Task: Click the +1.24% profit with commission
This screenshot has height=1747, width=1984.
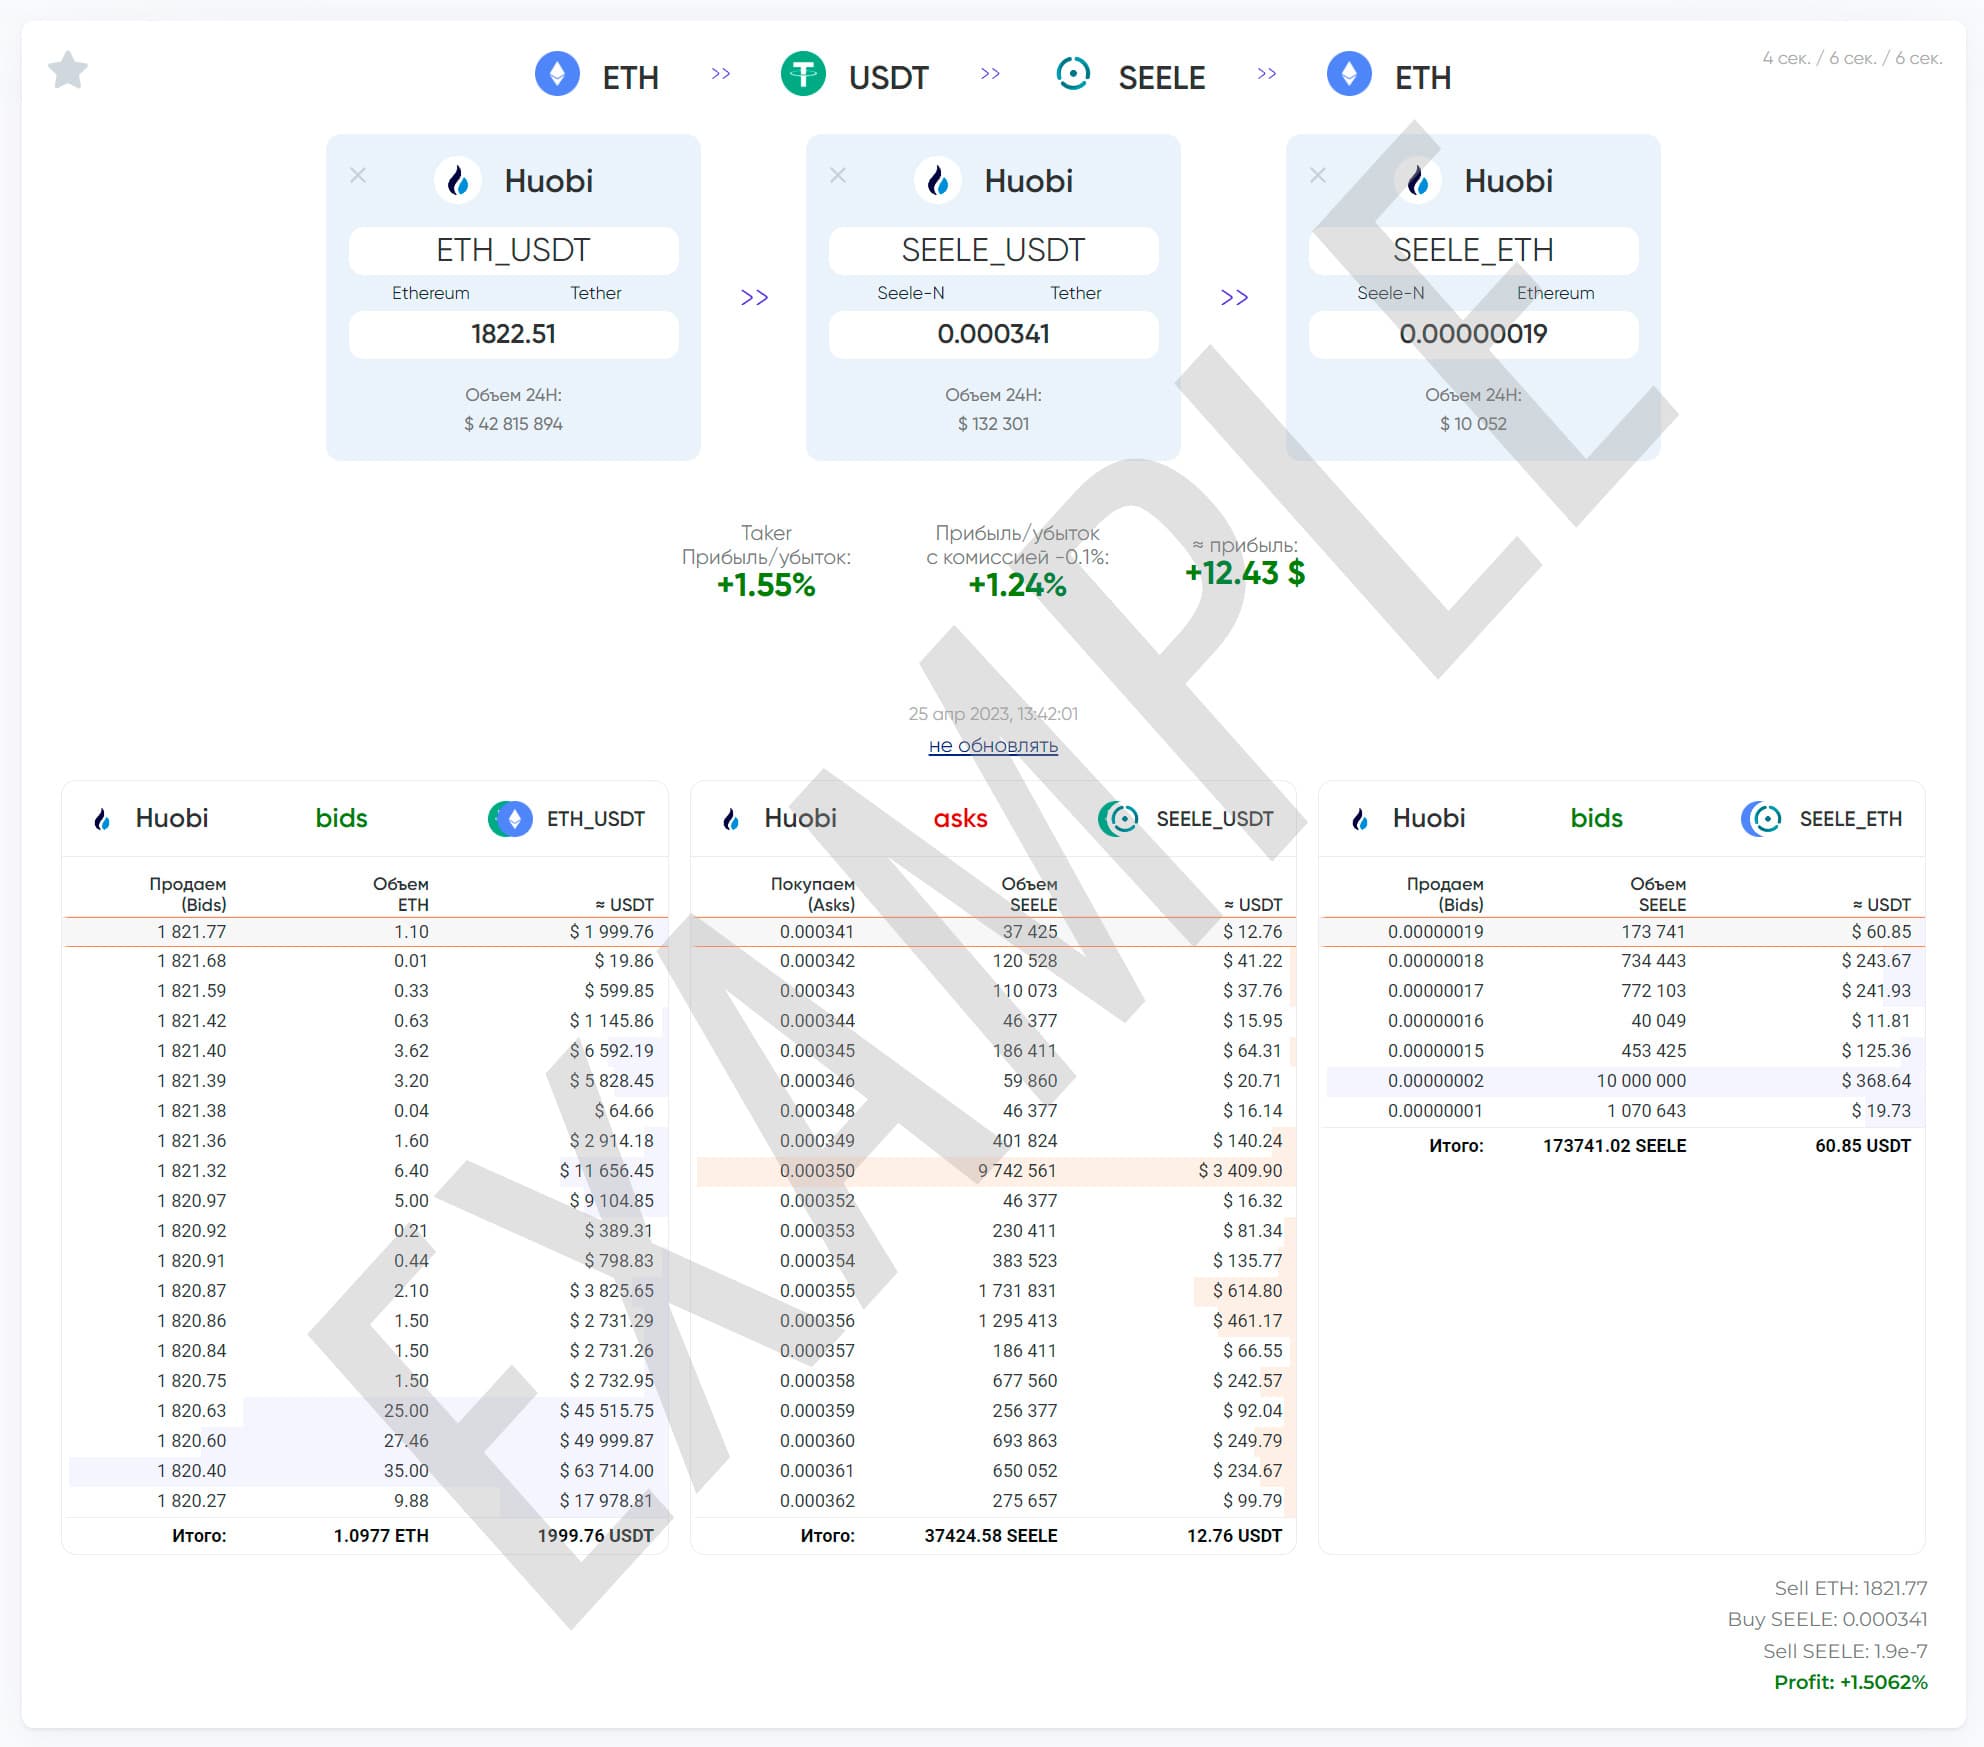Action: 1017,585
